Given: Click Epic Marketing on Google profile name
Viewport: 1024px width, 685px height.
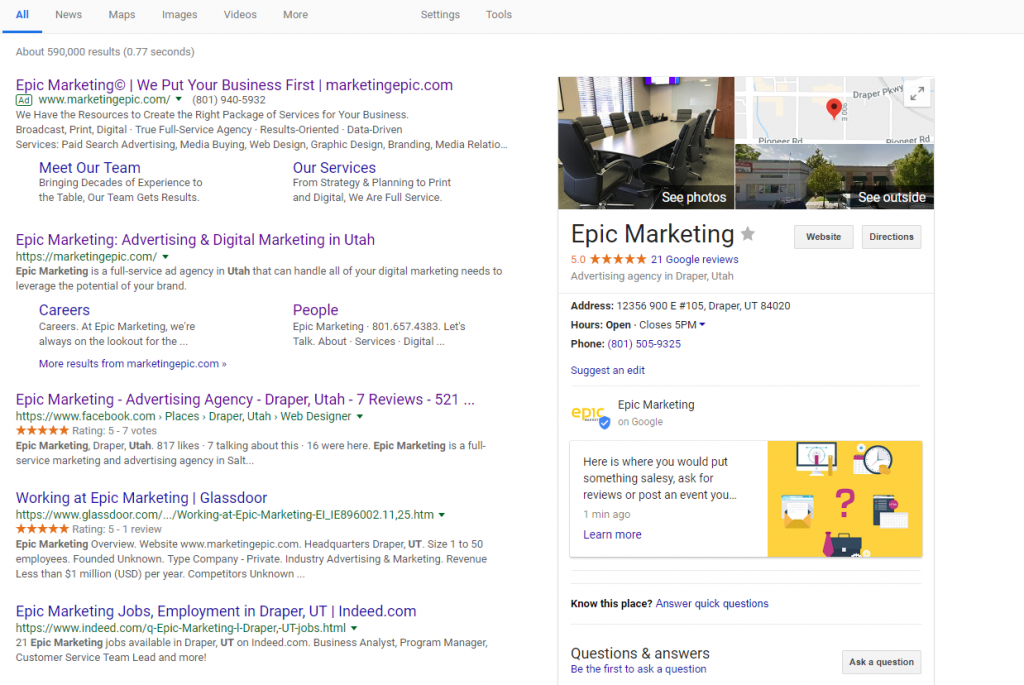Looking at the screenshot, I should pos(656,405).
